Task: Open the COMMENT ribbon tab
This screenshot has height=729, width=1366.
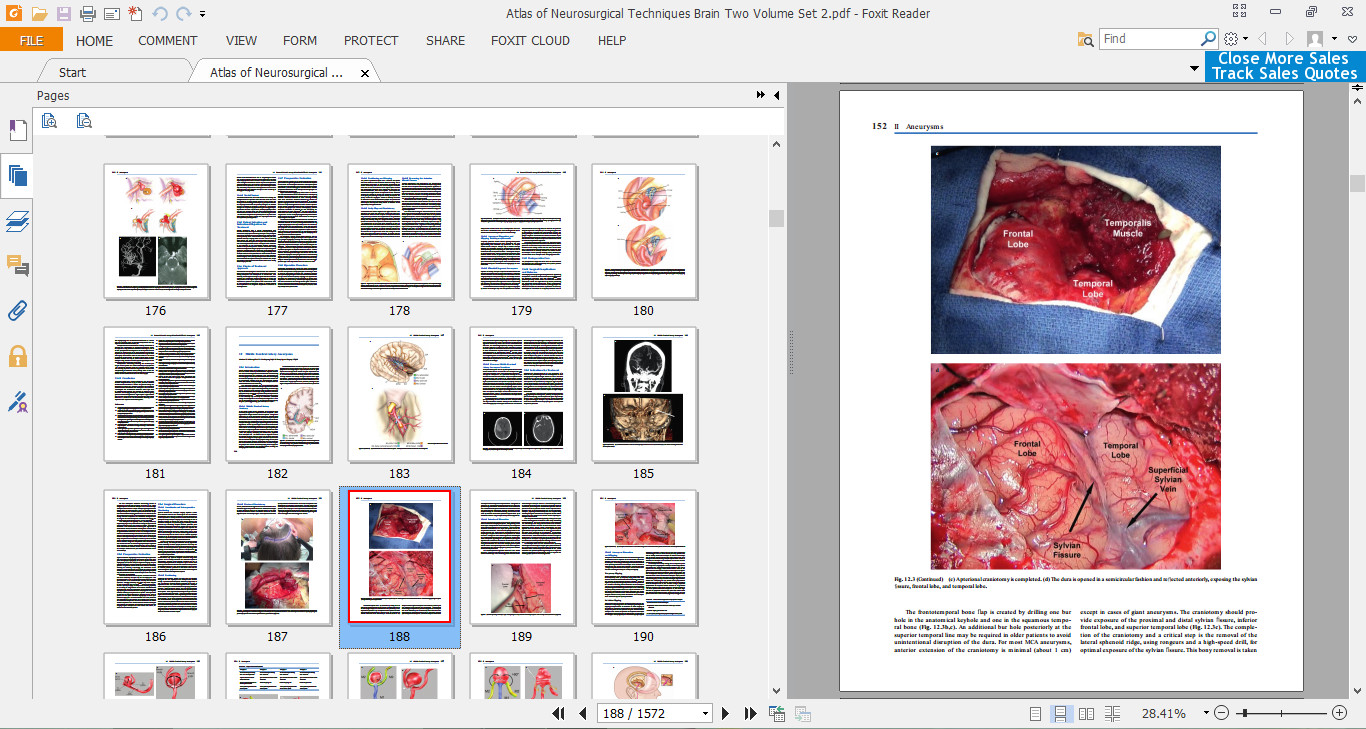Action: coord(168,40)
